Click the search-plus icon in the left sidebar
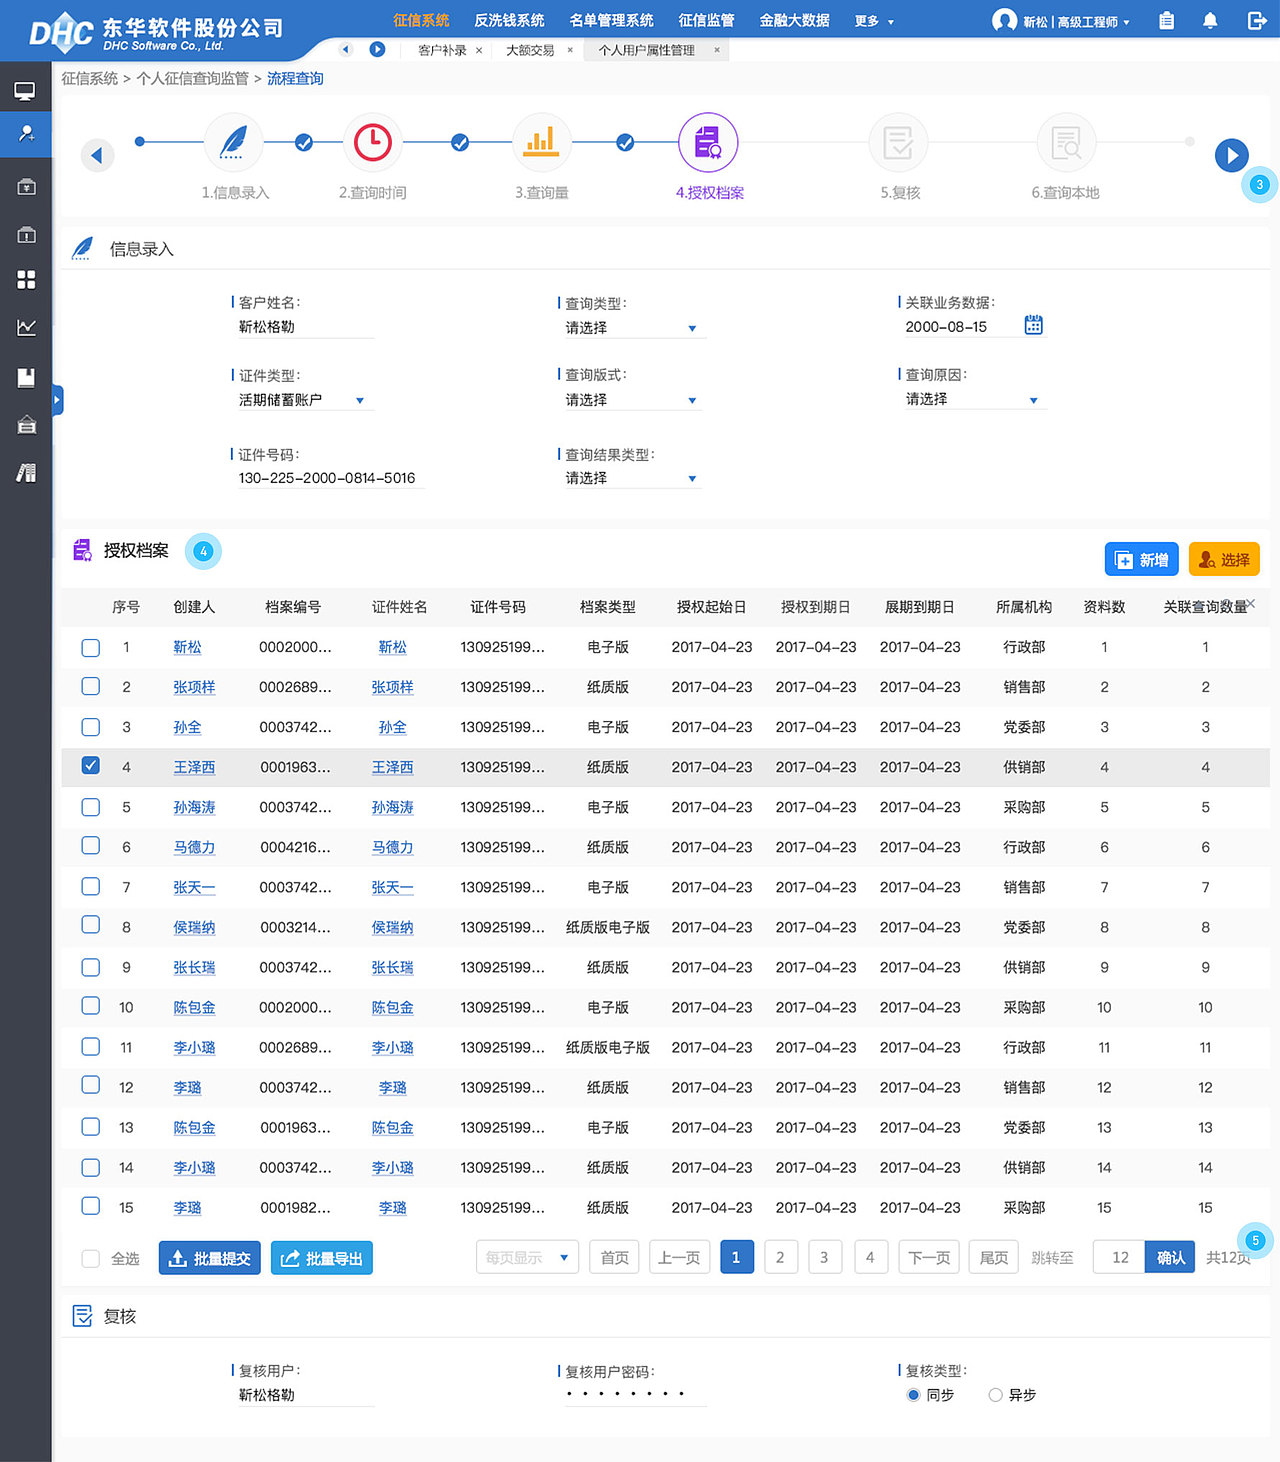Image resolution: width=1280 pixels, height=1462 pixels. click(25, 134)
